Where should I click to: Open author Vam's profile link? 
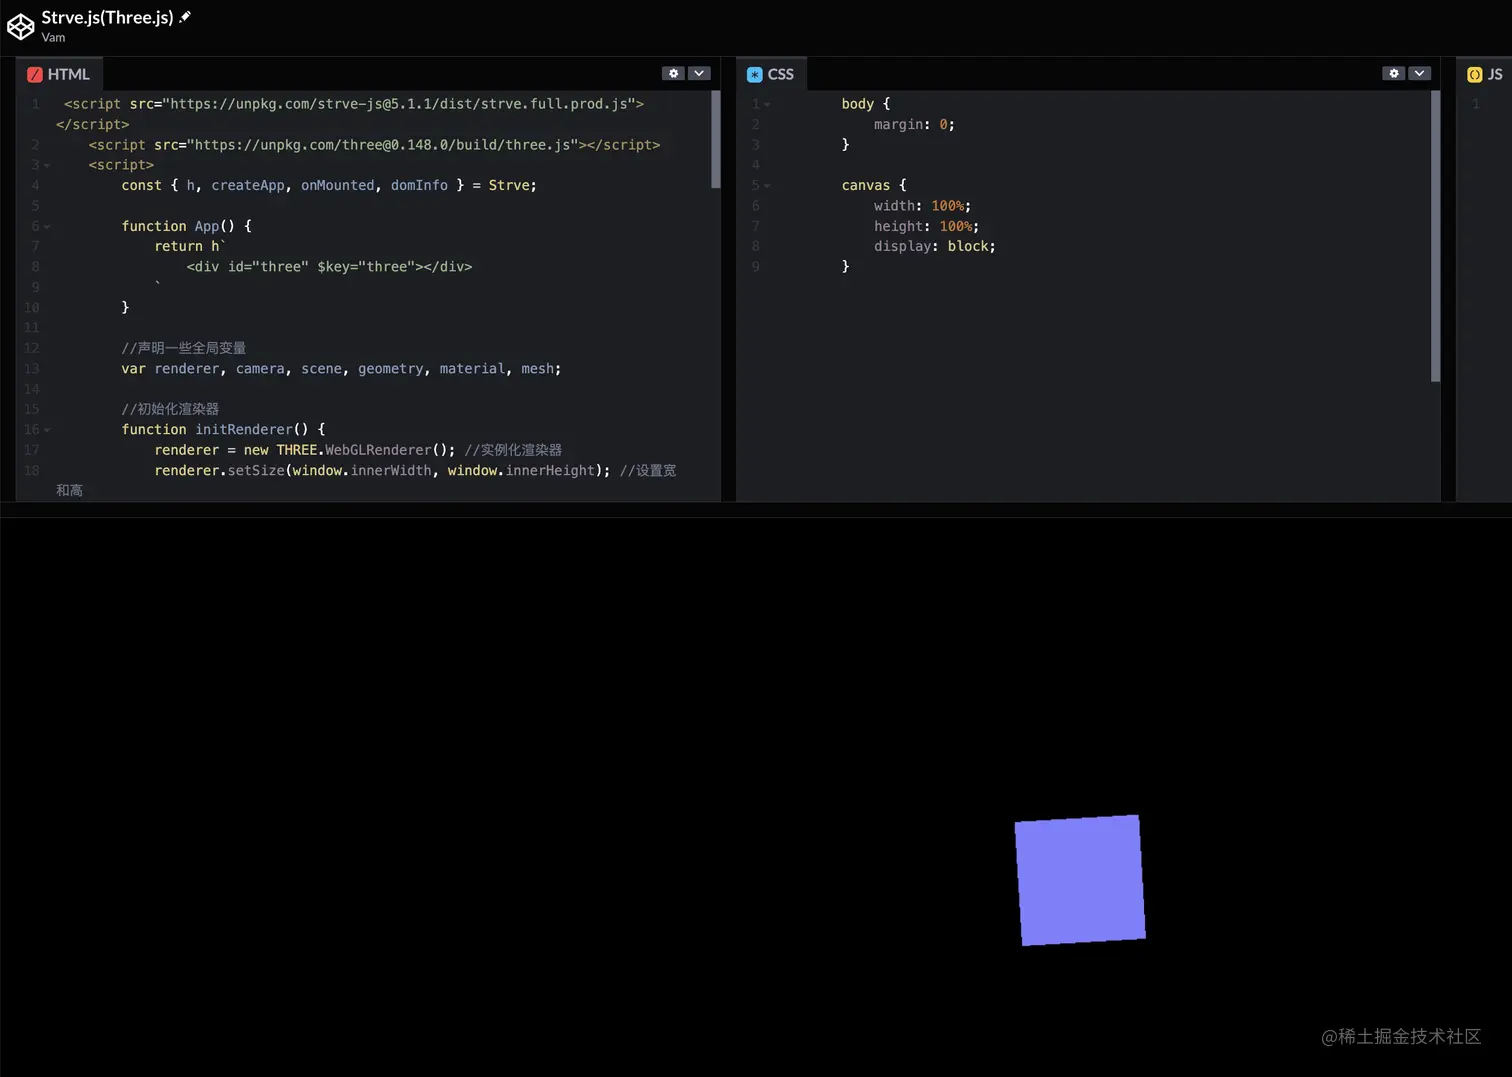(x=53, y=37)
